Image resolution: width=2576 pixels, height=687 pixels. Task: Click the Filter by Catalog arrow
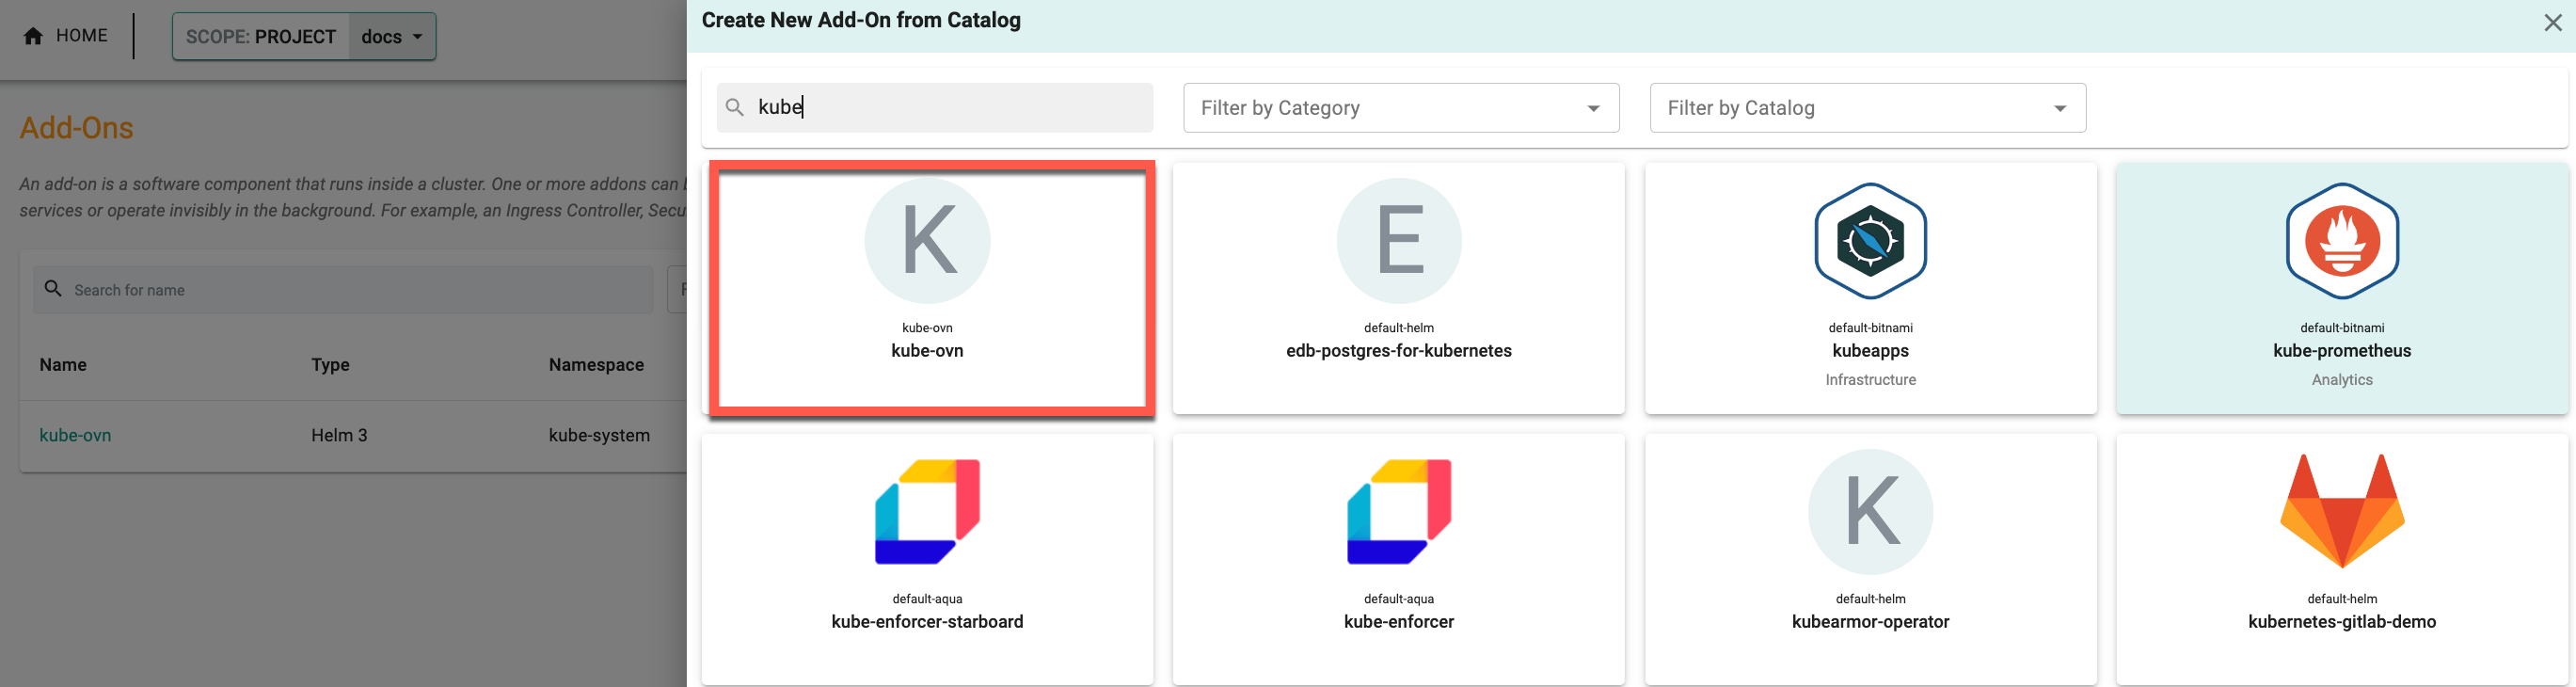coord(2060,108)
